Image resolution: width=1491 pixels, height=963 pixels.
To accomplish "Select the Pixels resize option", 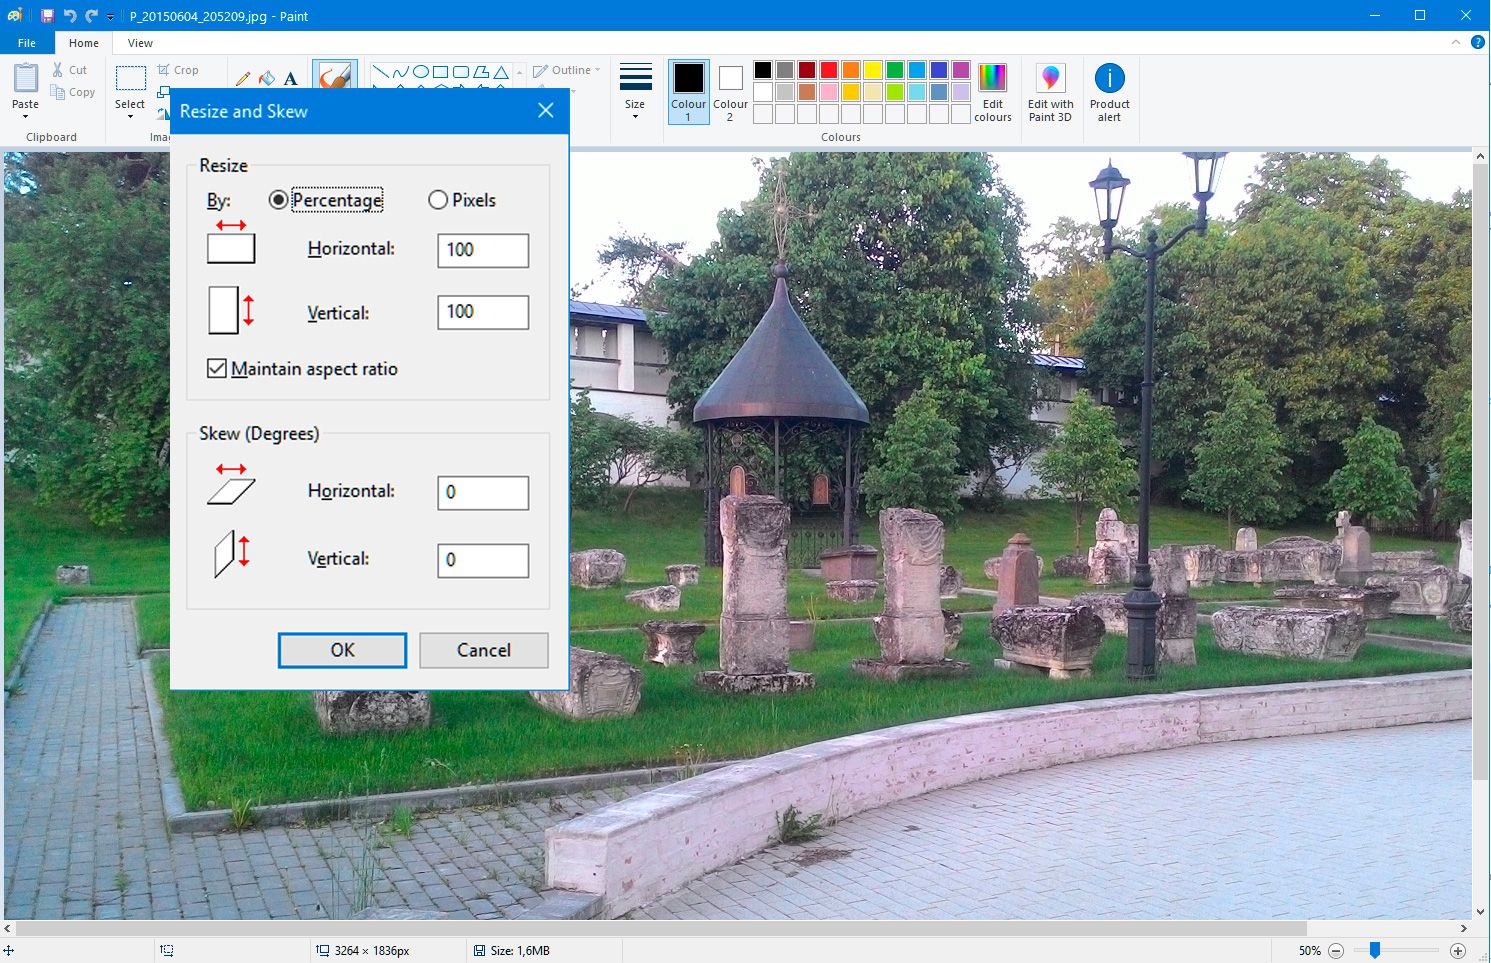I will point(437,200).
